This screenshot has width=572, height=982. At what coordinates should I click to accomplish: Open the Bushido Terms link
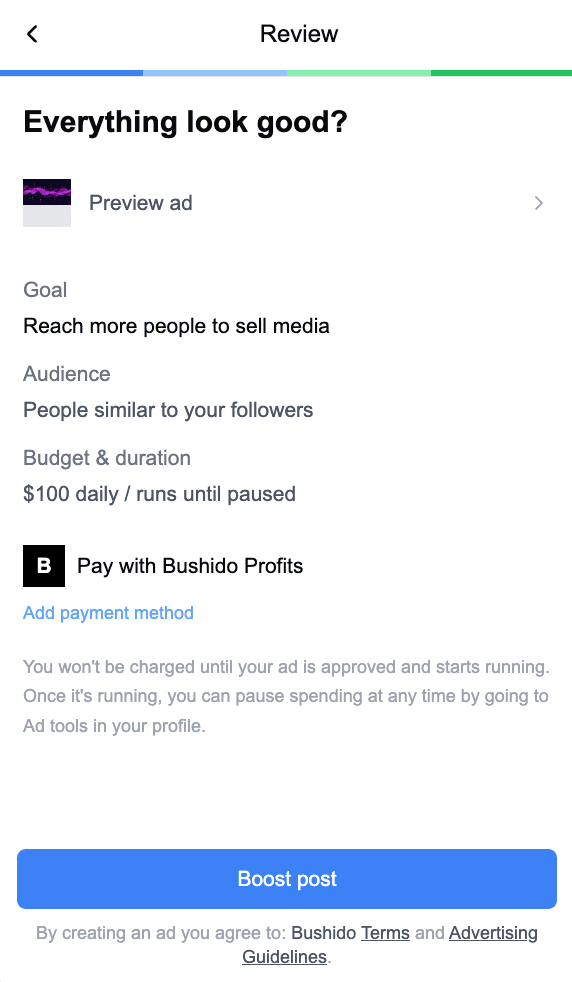tap(385, 933)
